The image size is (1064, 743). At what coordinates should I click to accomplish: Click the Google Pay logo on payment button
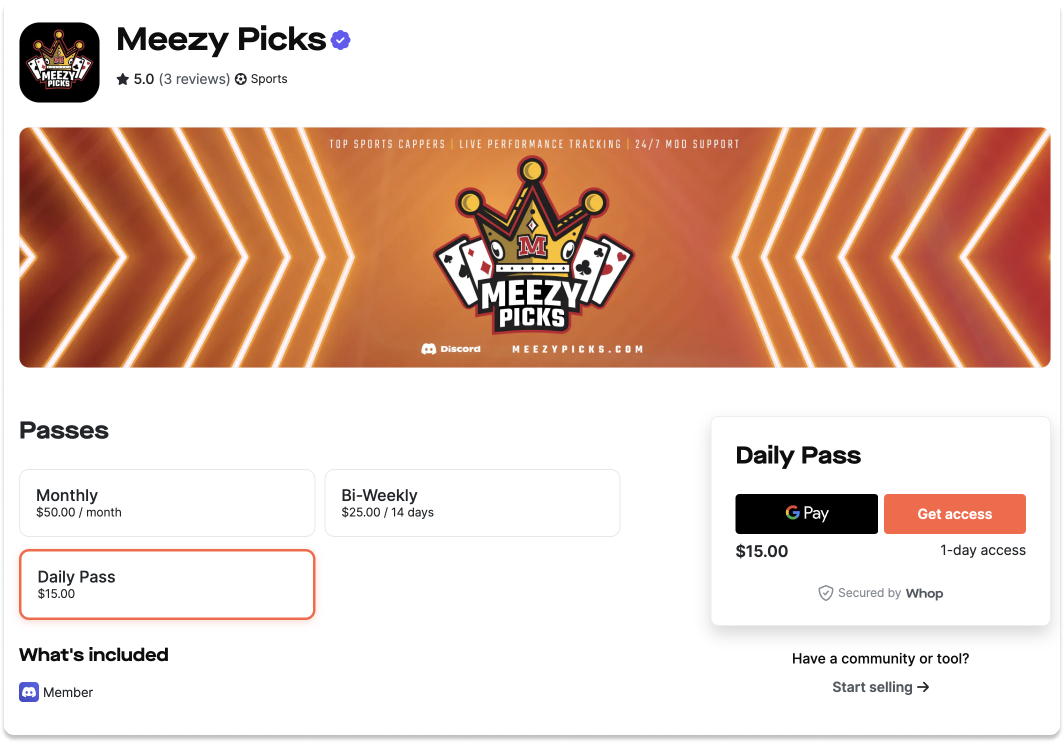806,513
